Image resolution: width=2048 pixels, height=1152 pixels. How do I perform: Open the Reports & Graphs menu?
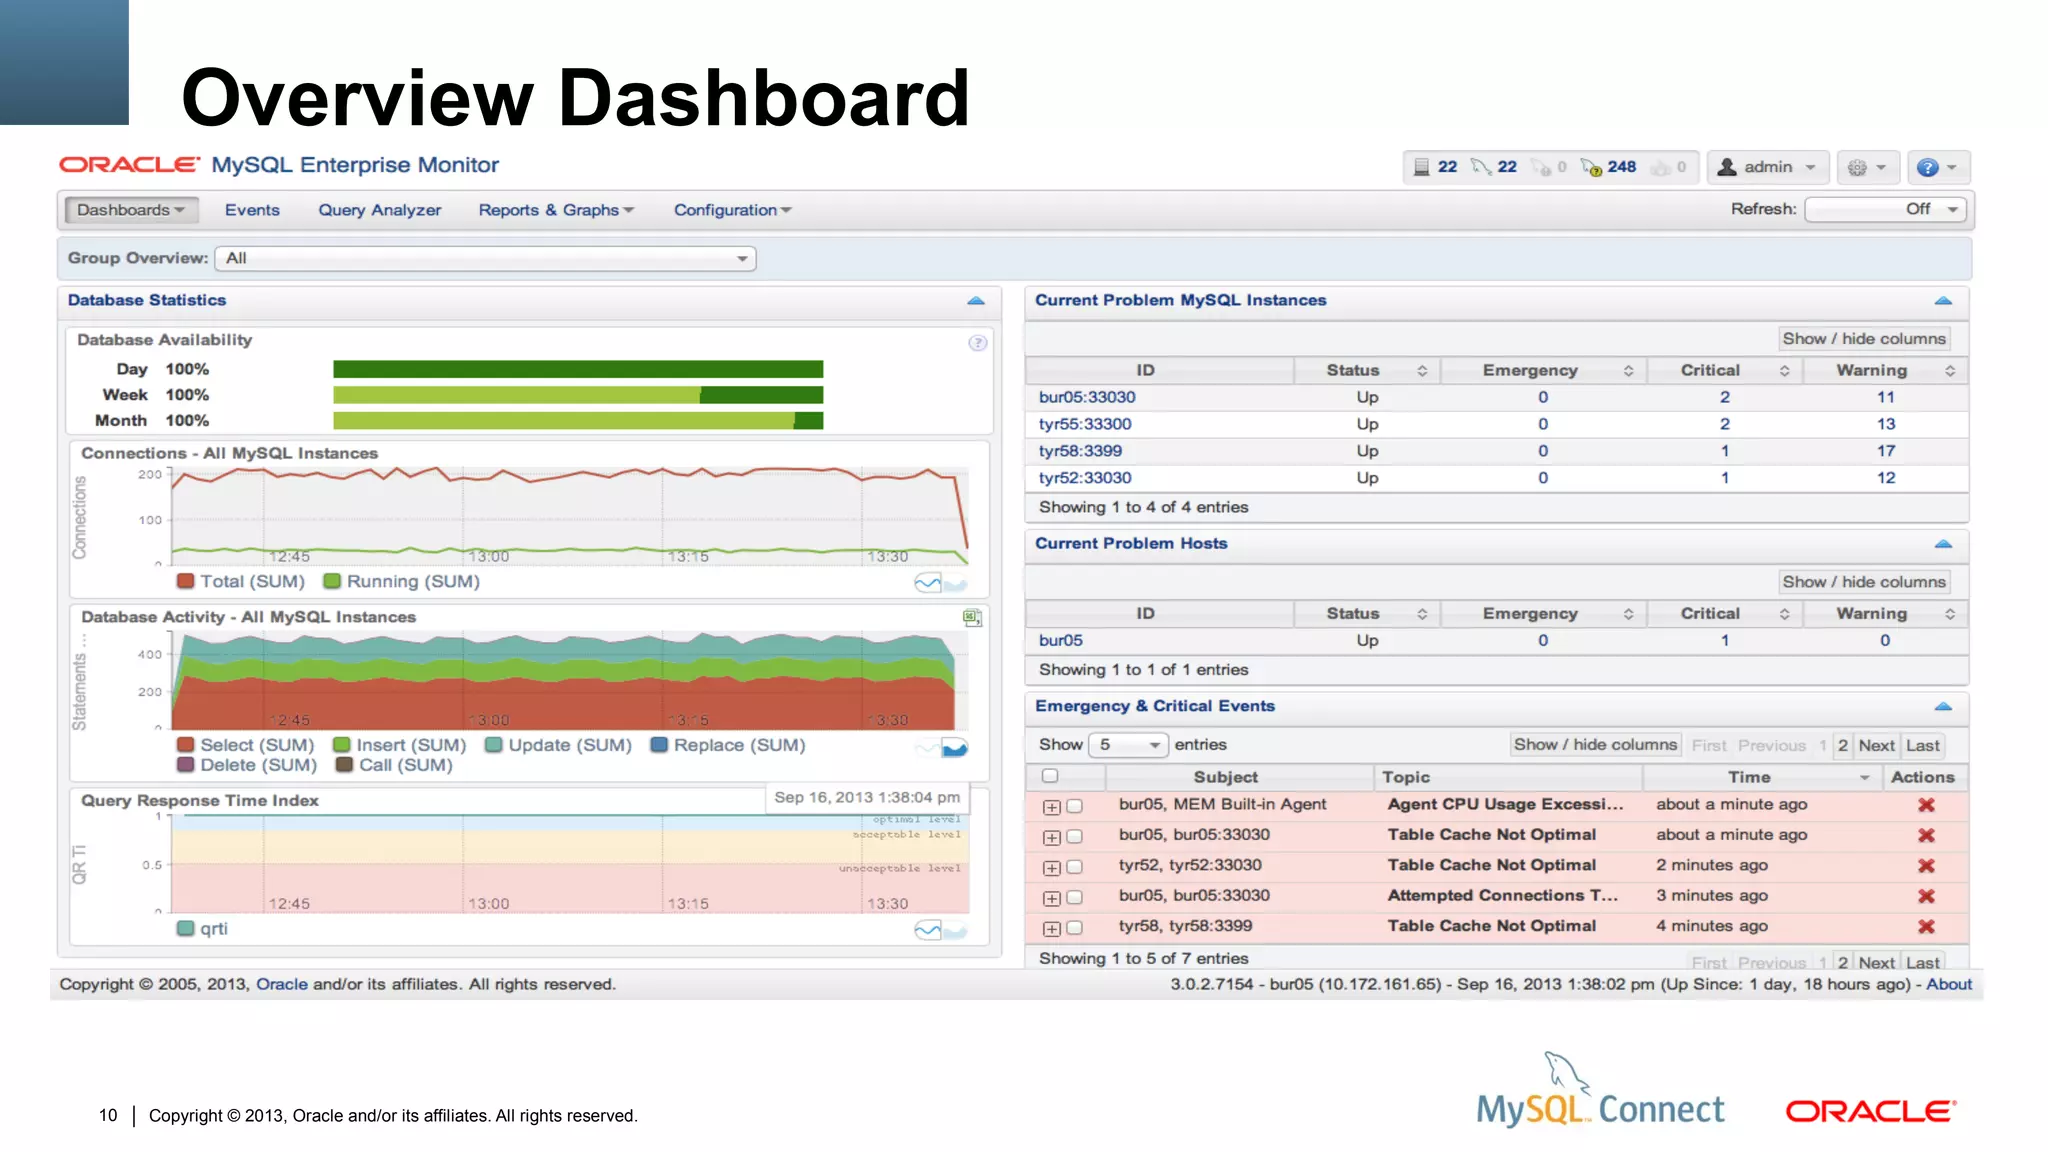[x=556, y=210]
